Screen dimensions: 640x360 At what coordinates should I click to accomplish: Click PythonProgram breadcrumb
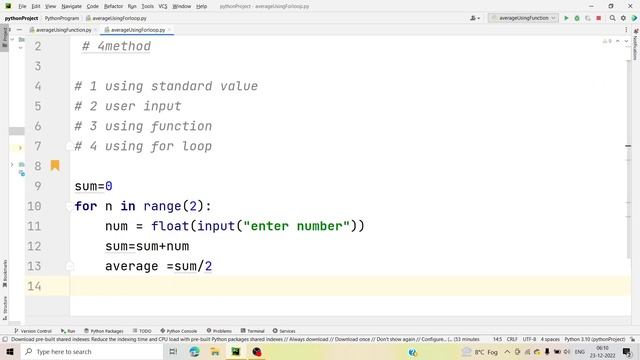point(62,18)
